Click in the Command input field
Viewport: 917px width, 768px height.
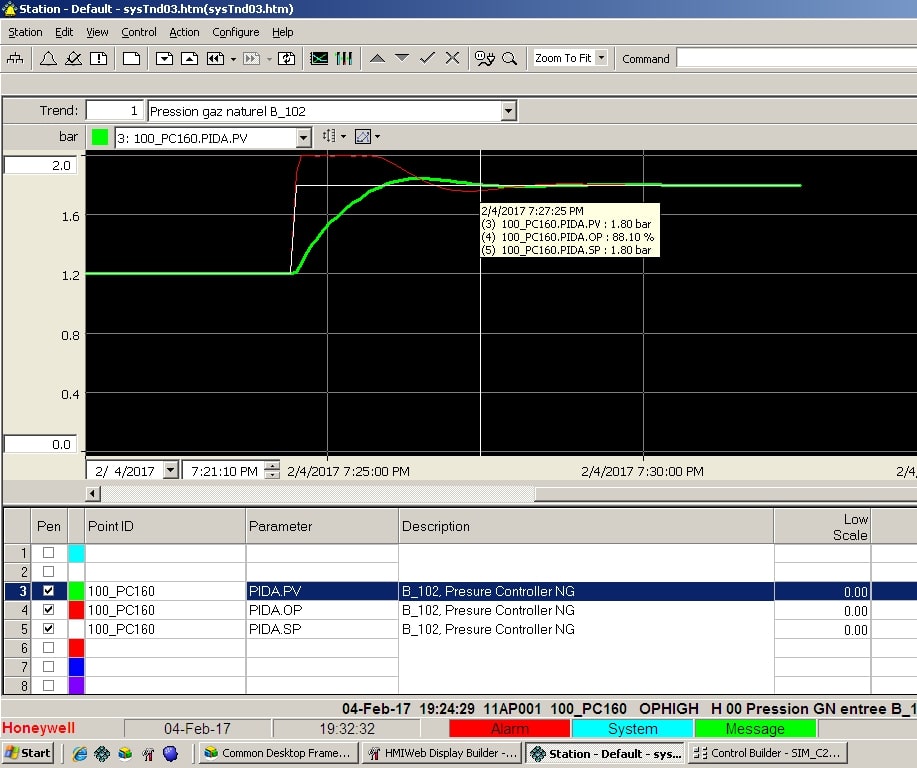click(795, 58)
